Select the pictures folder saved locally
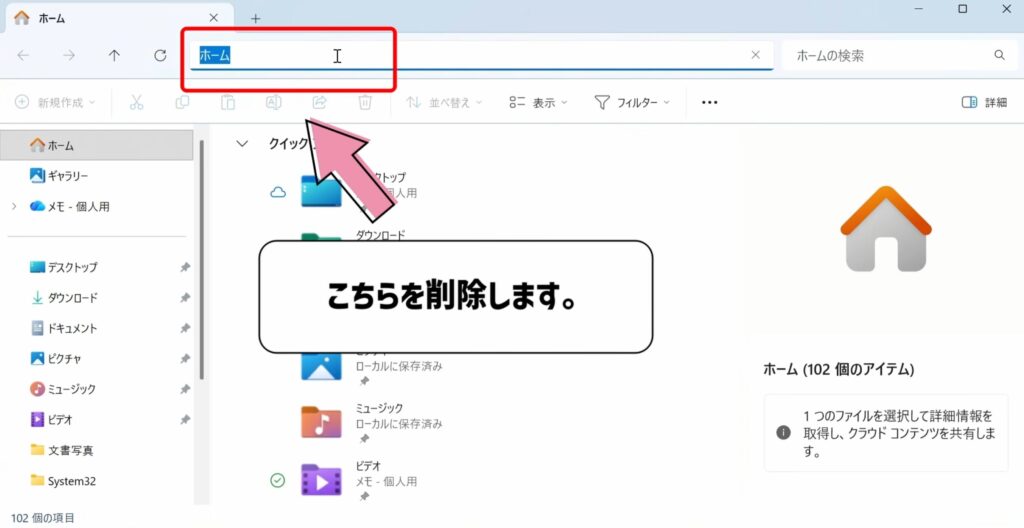The width and height of the screenshot is (1024, 528). pyautogui.click(x=321, y=366)
